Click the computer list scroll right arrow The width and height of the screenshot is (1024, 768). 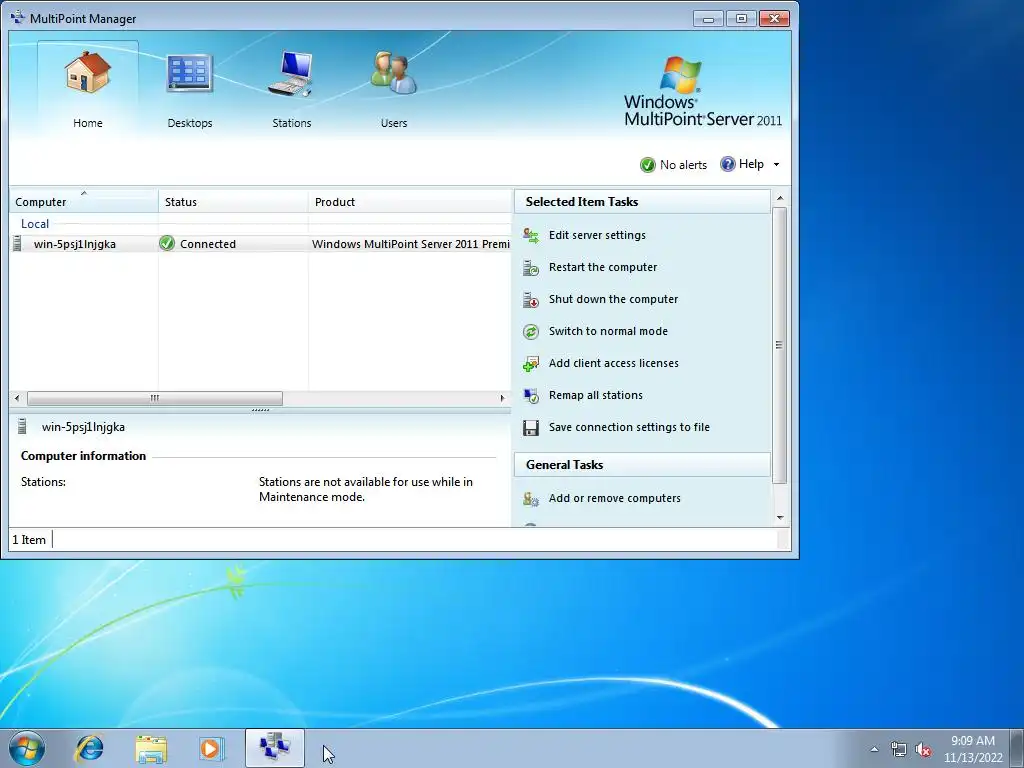[x=502, y=398]
